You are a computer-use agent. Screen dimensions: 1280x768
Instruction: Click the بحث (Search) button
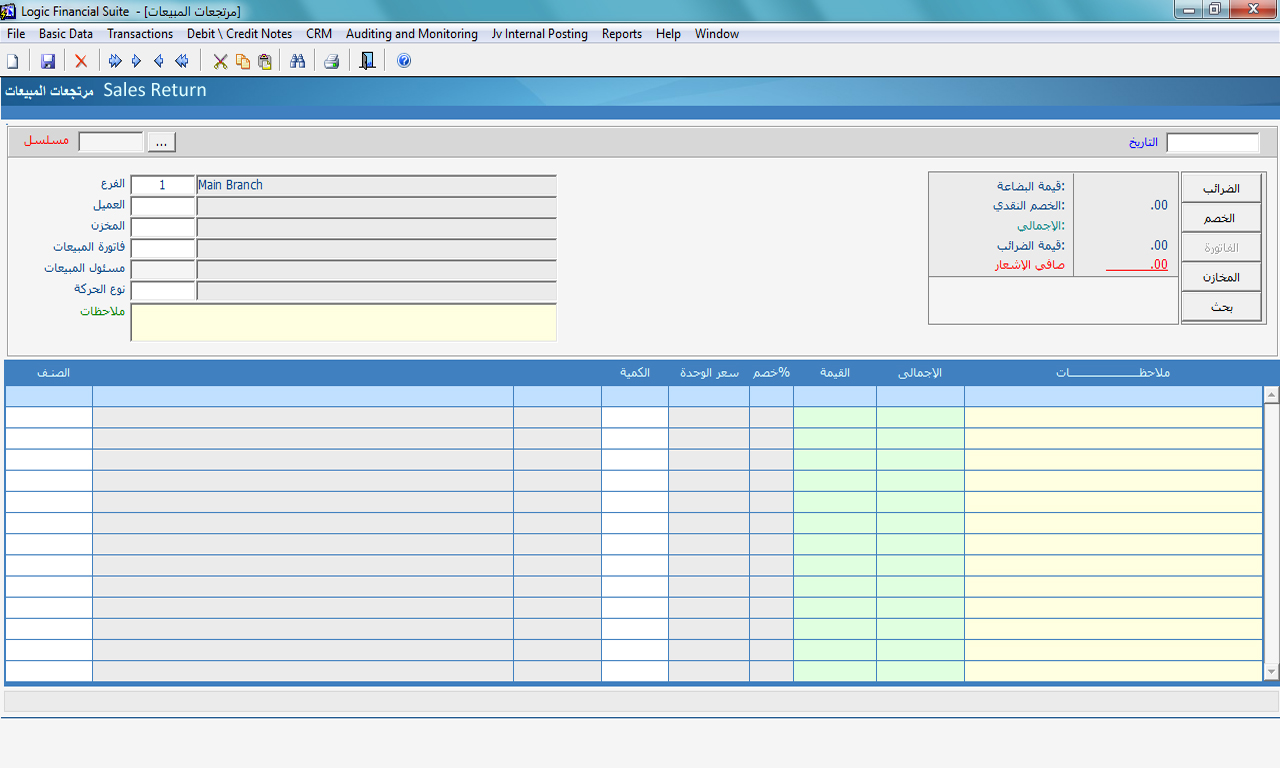pos(1221,307)
